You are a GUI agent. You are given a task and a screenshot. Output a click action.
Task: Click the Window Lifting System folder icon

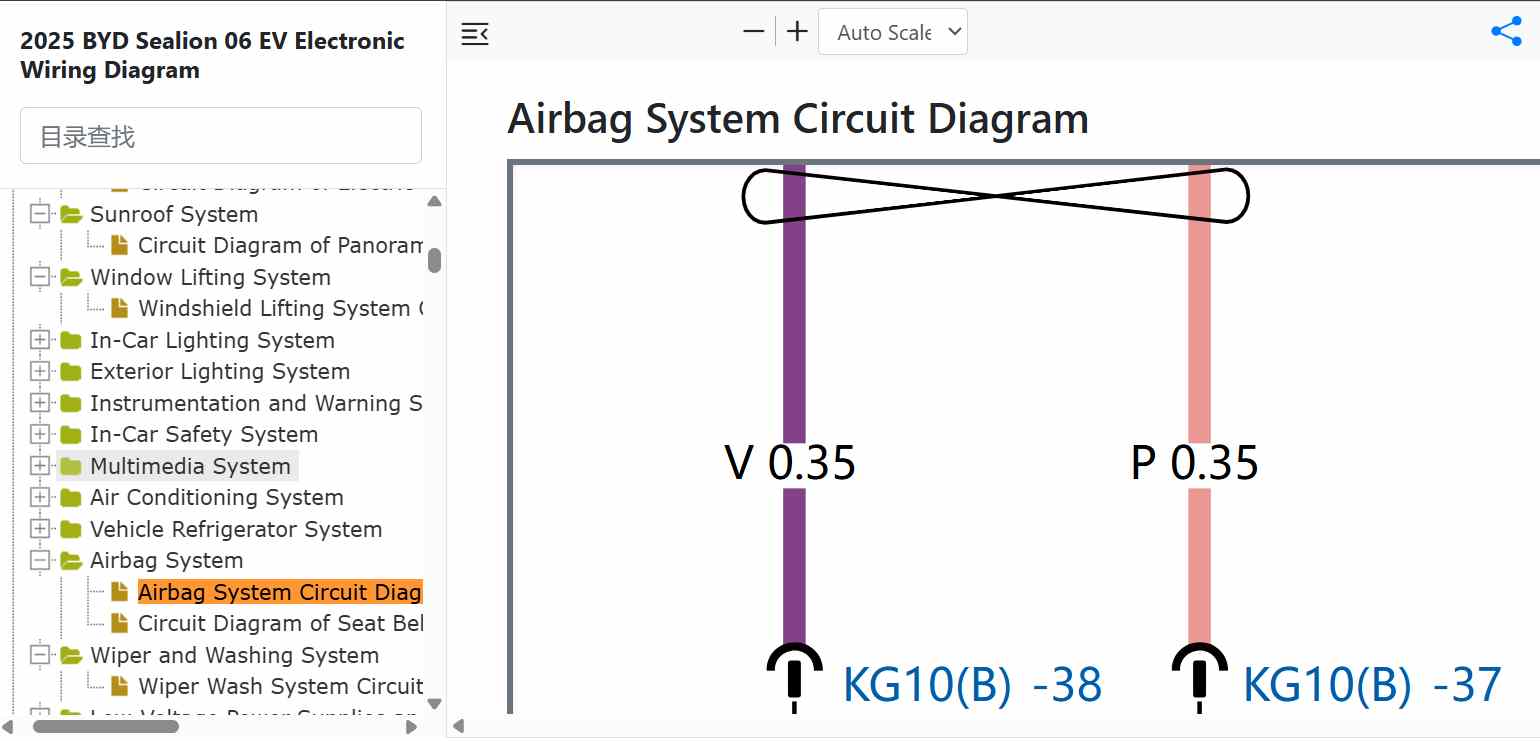click(x=70, y=277)
